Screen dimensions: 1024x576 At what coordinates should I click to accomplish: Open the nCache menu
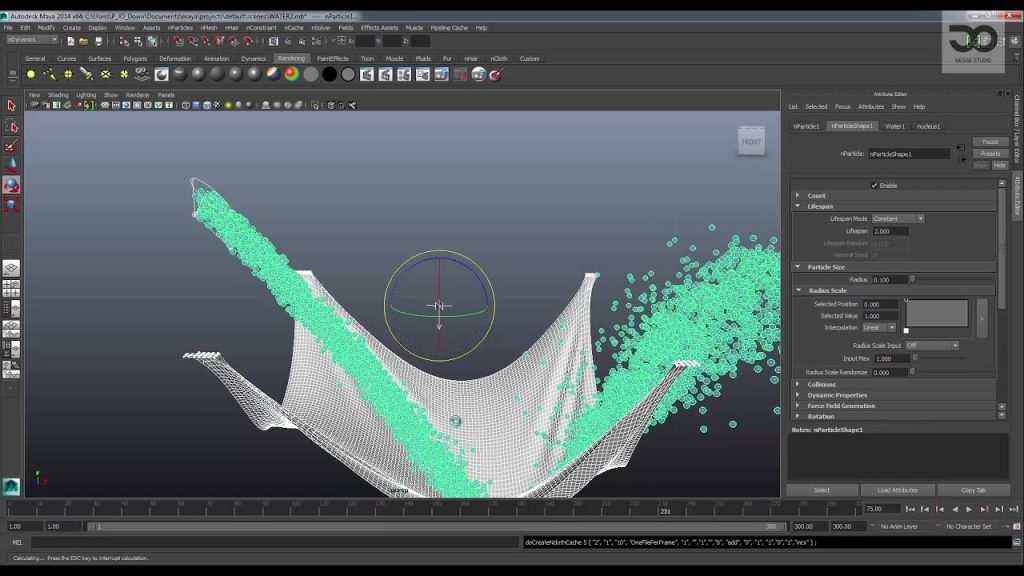(x=294, y=28)
